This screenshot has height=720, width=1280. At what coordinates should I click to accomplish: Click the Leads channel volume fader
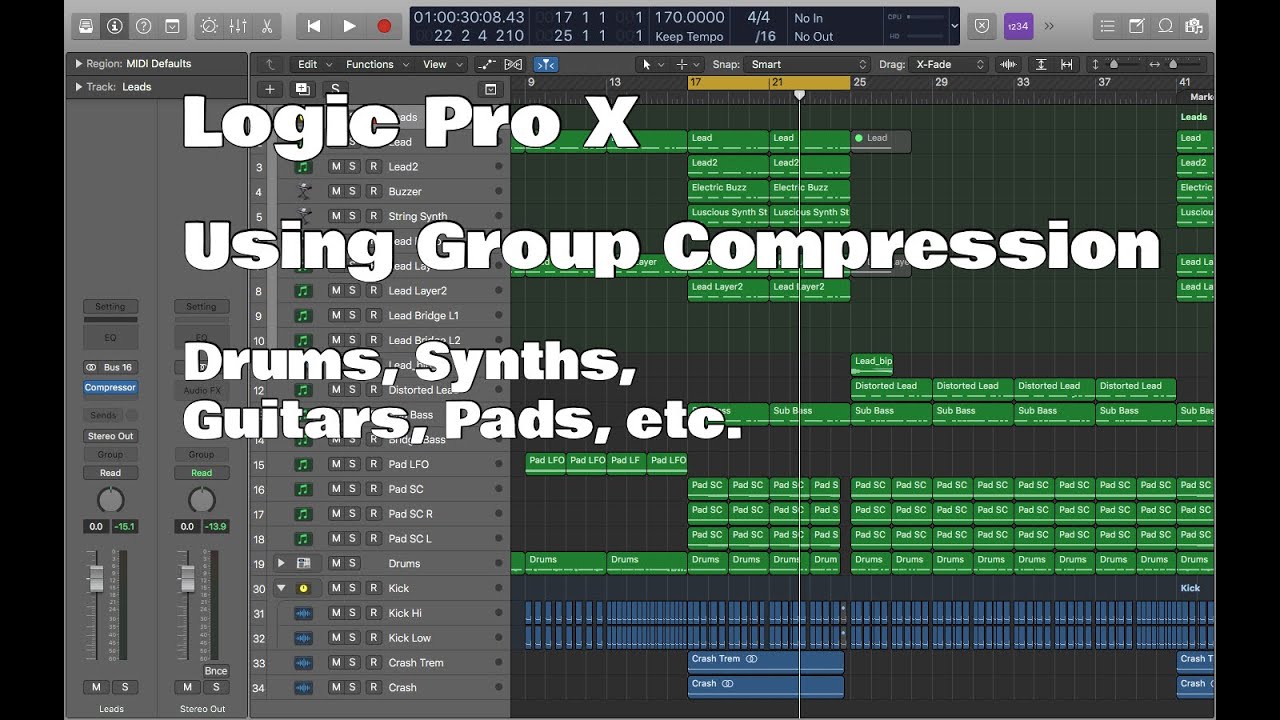click(96, 577)
